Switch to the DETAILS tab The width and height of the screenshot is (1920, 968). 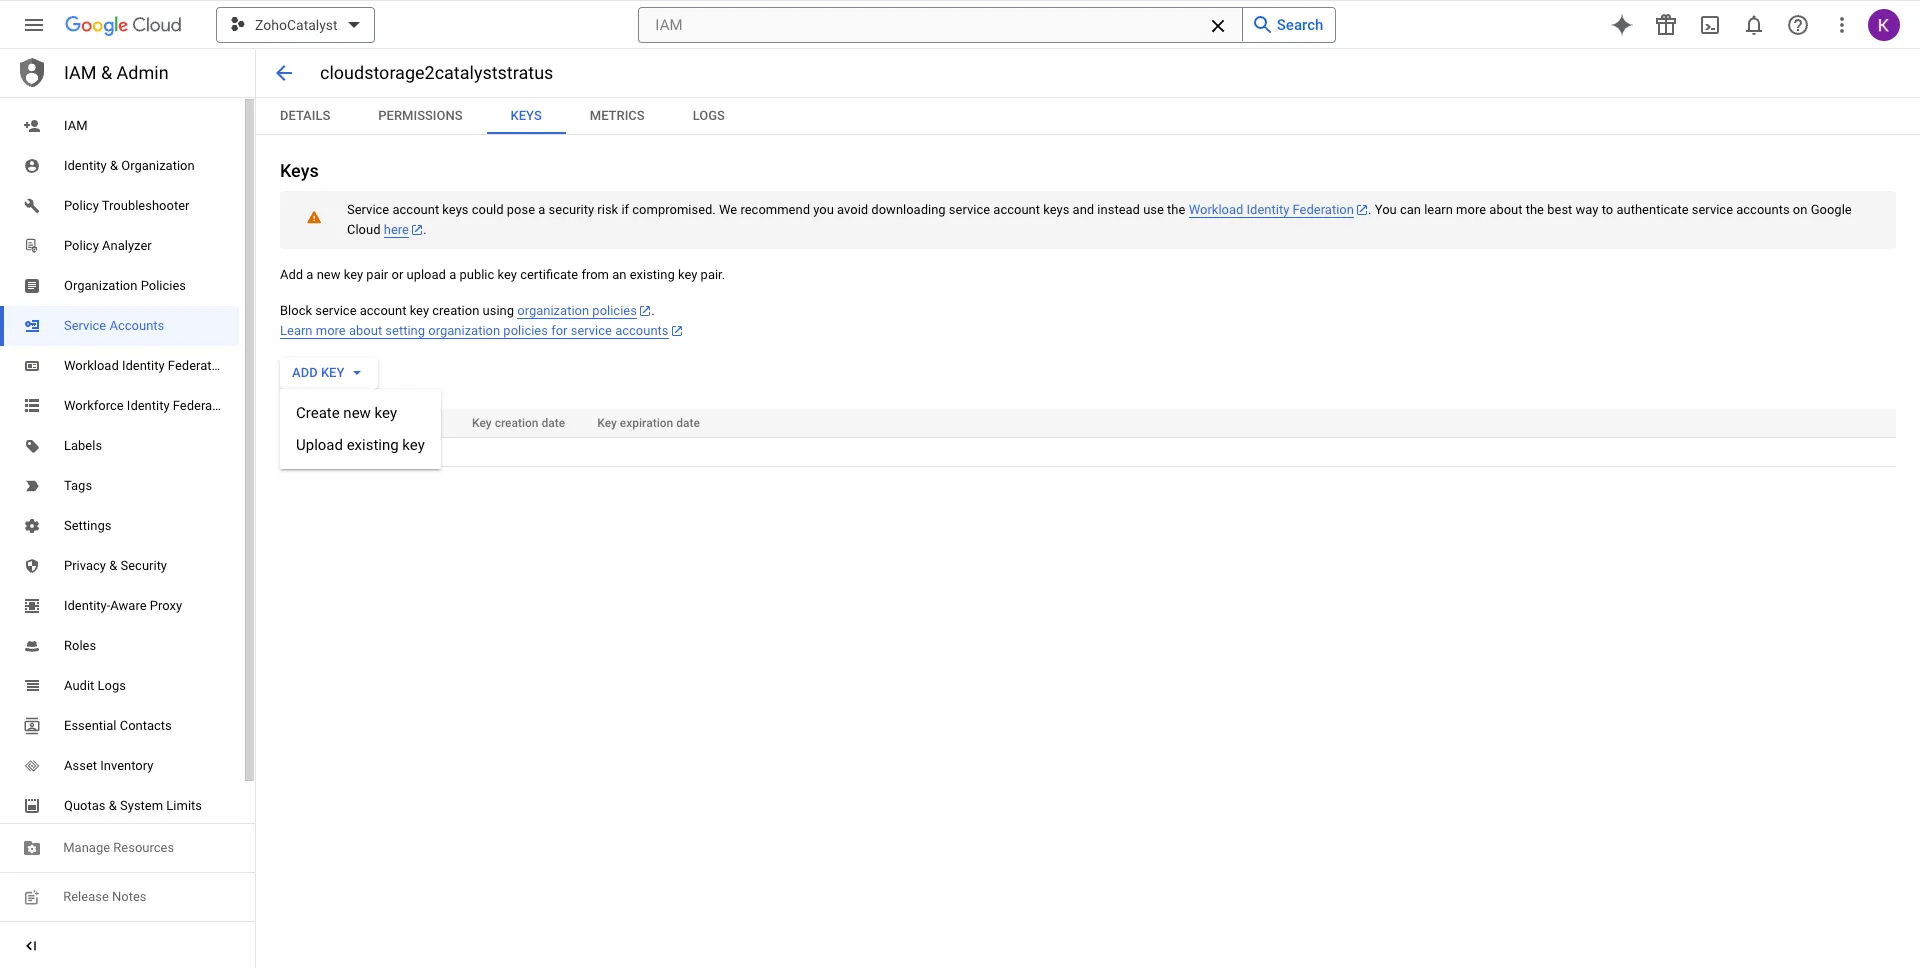click(305, 116)
